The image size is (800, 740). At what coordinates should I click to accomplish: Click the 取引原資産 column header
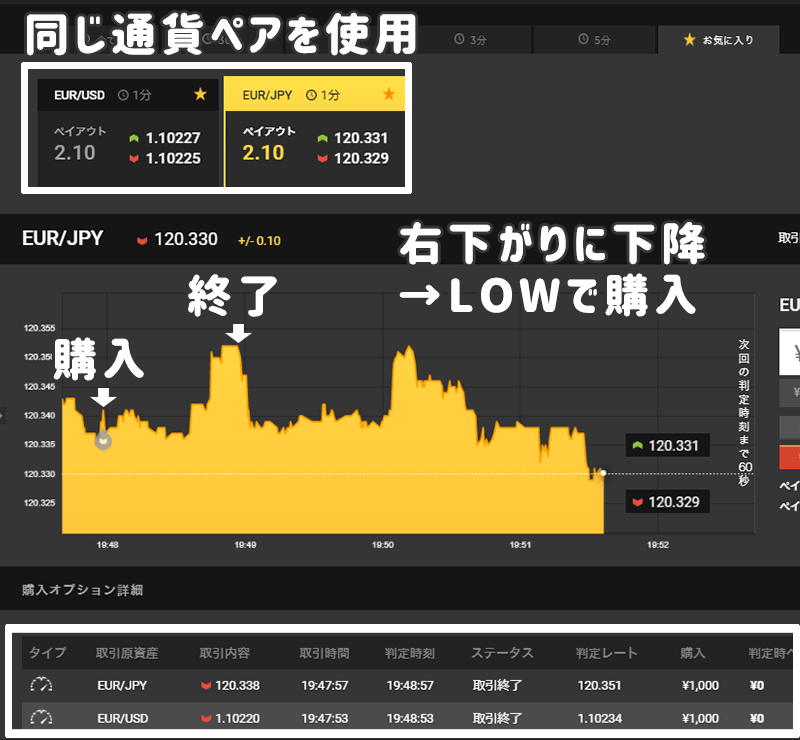tap(127, 653)
